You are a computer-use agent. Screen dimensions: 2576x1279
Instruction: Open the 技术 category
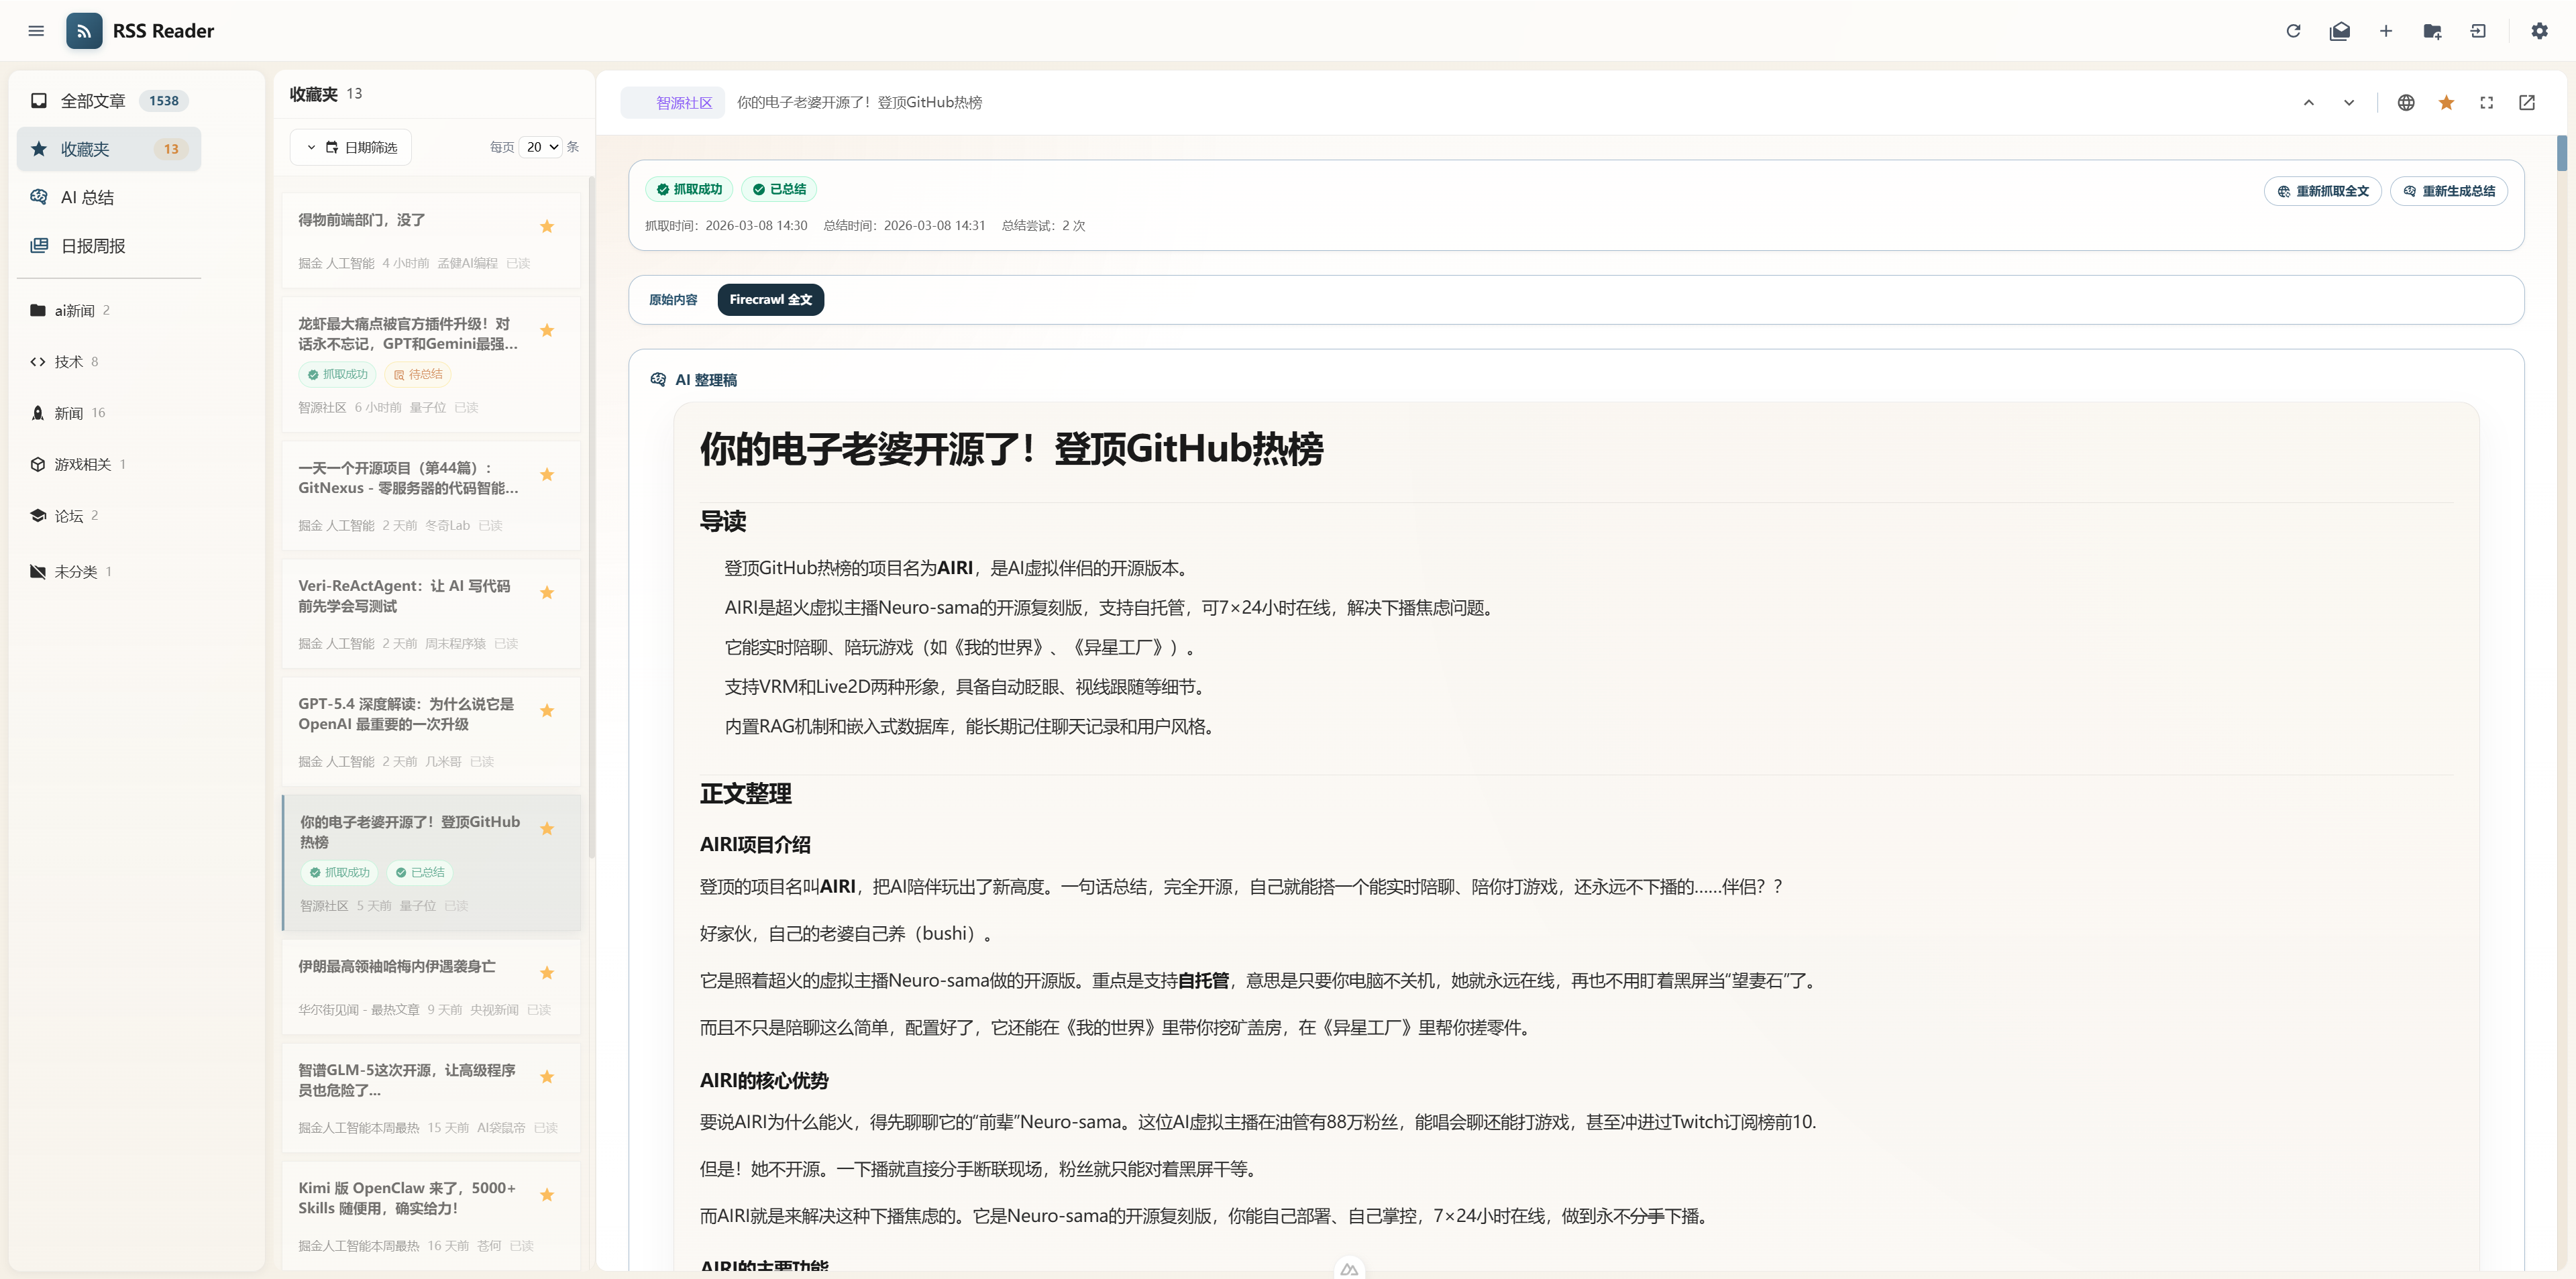(x=109, y=361)
